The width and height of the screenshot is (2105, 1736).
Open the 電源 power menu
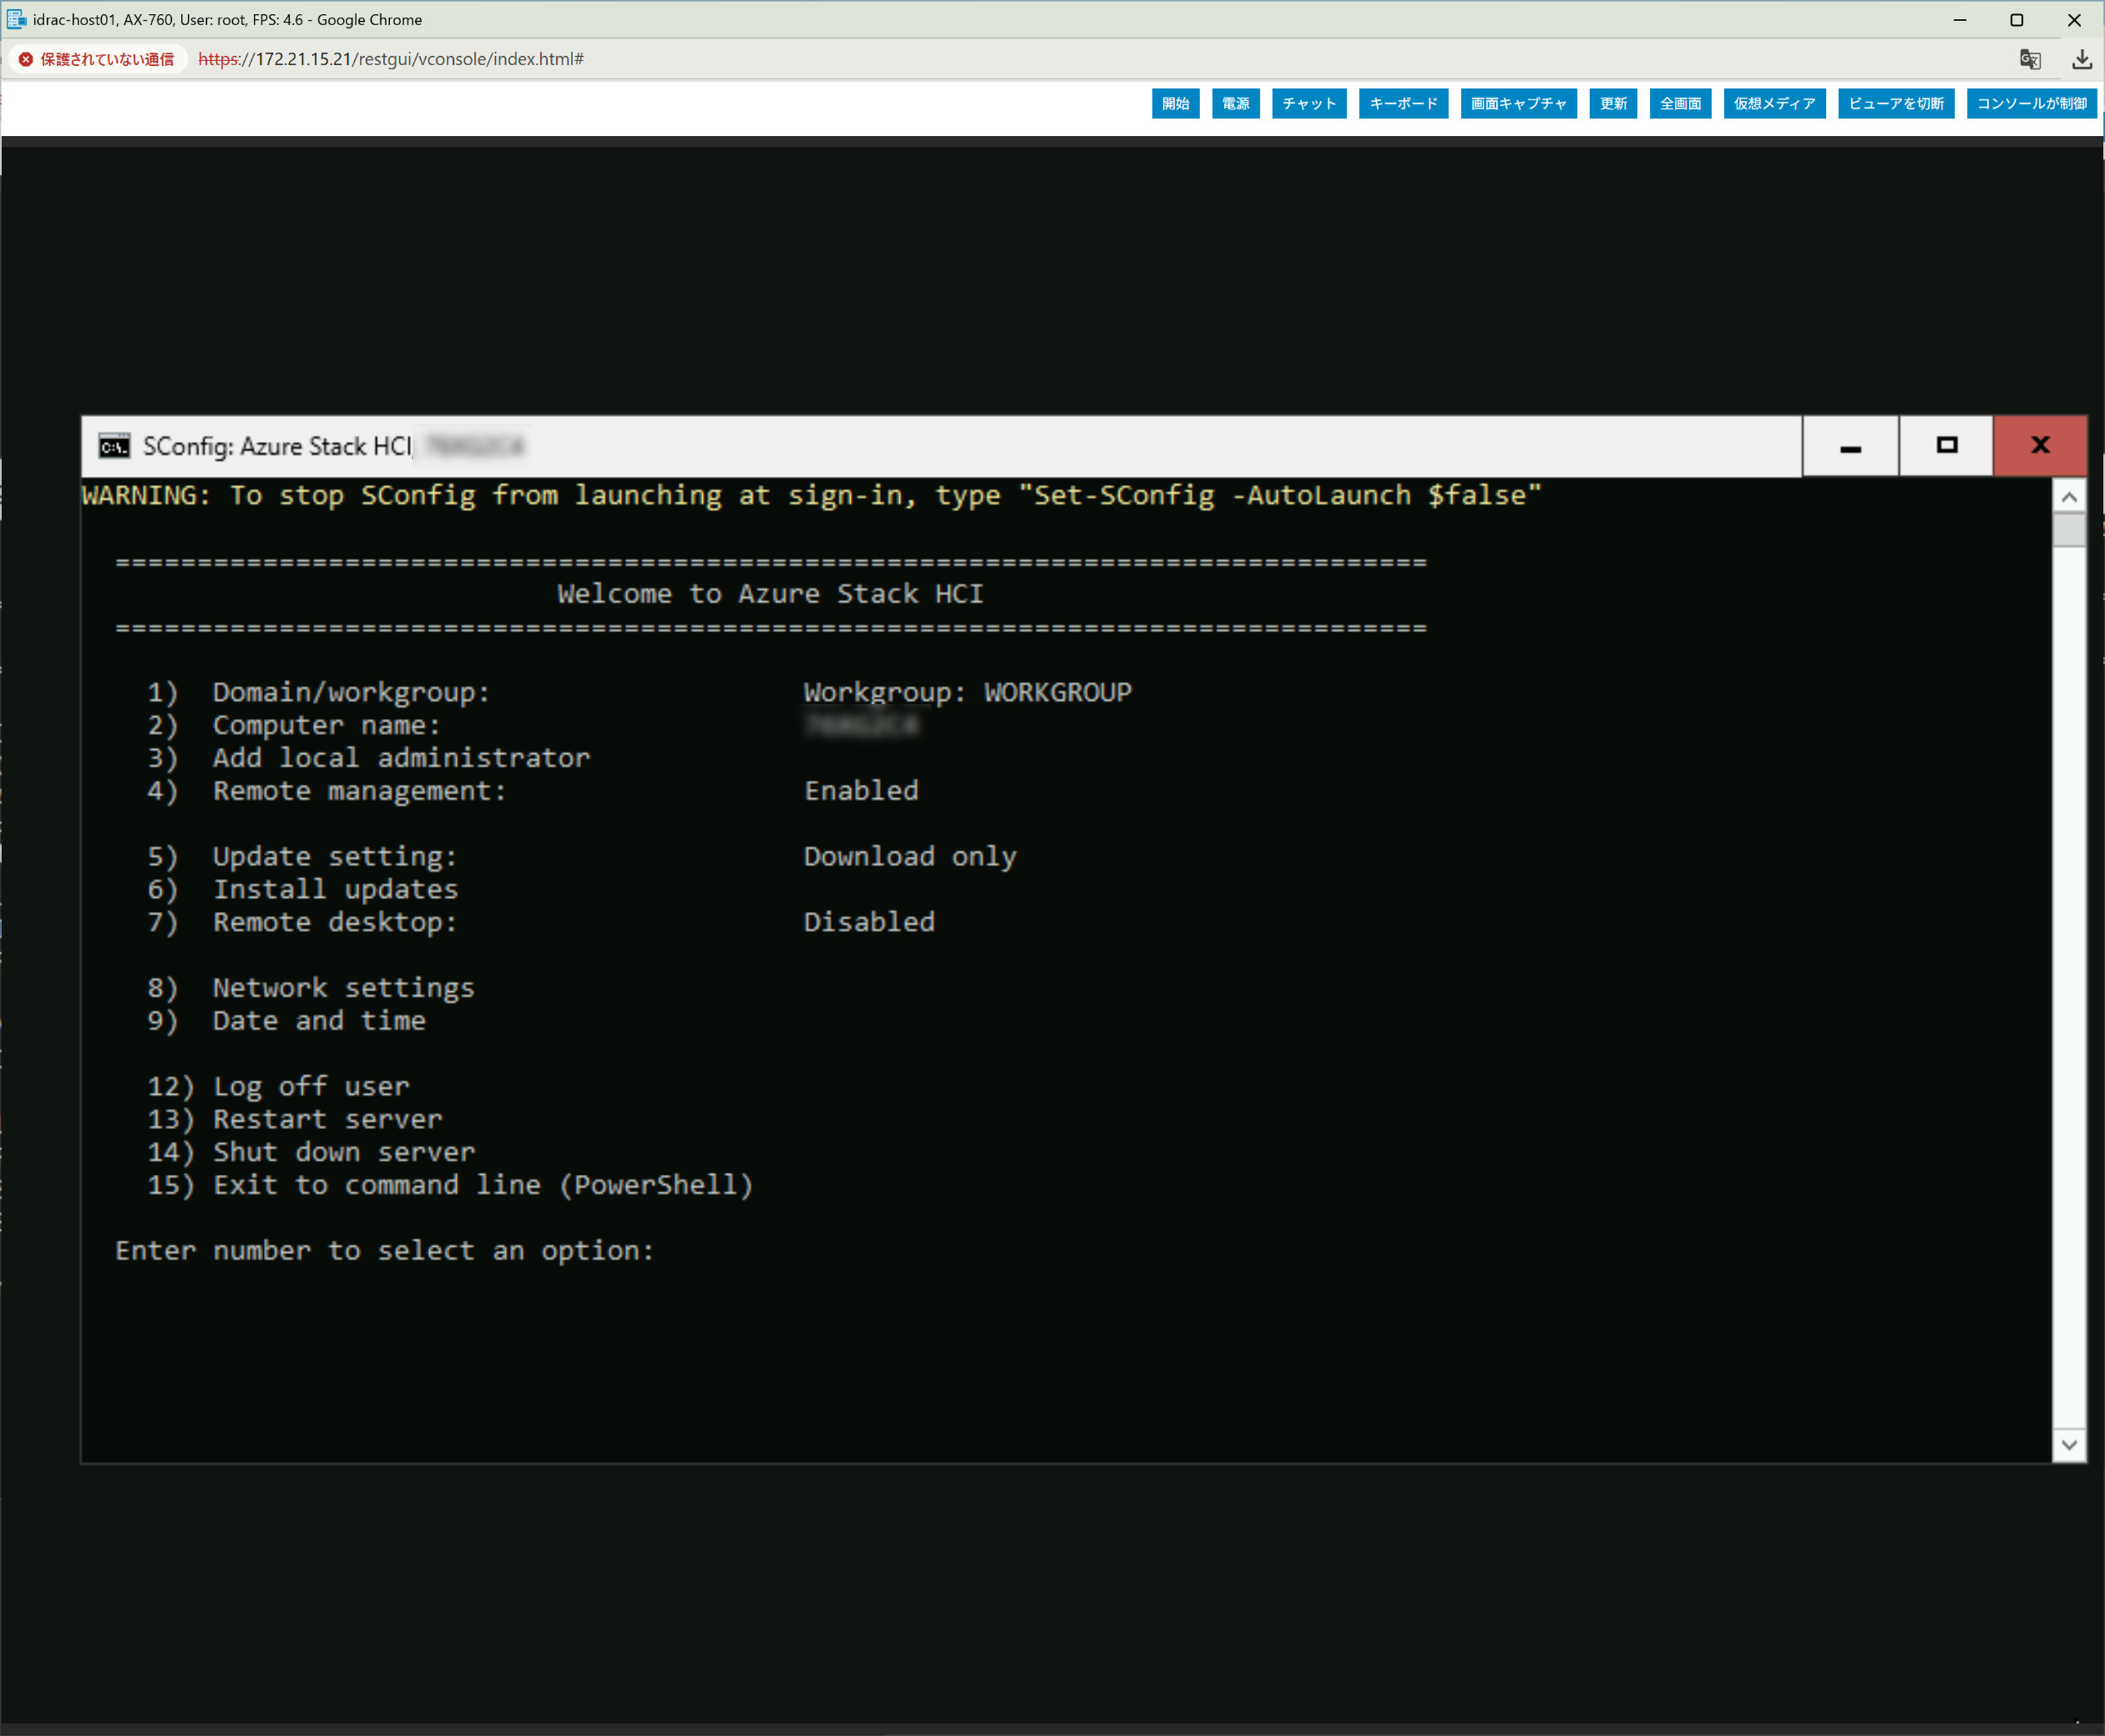pyautogui.click(x=1235, y=104)
